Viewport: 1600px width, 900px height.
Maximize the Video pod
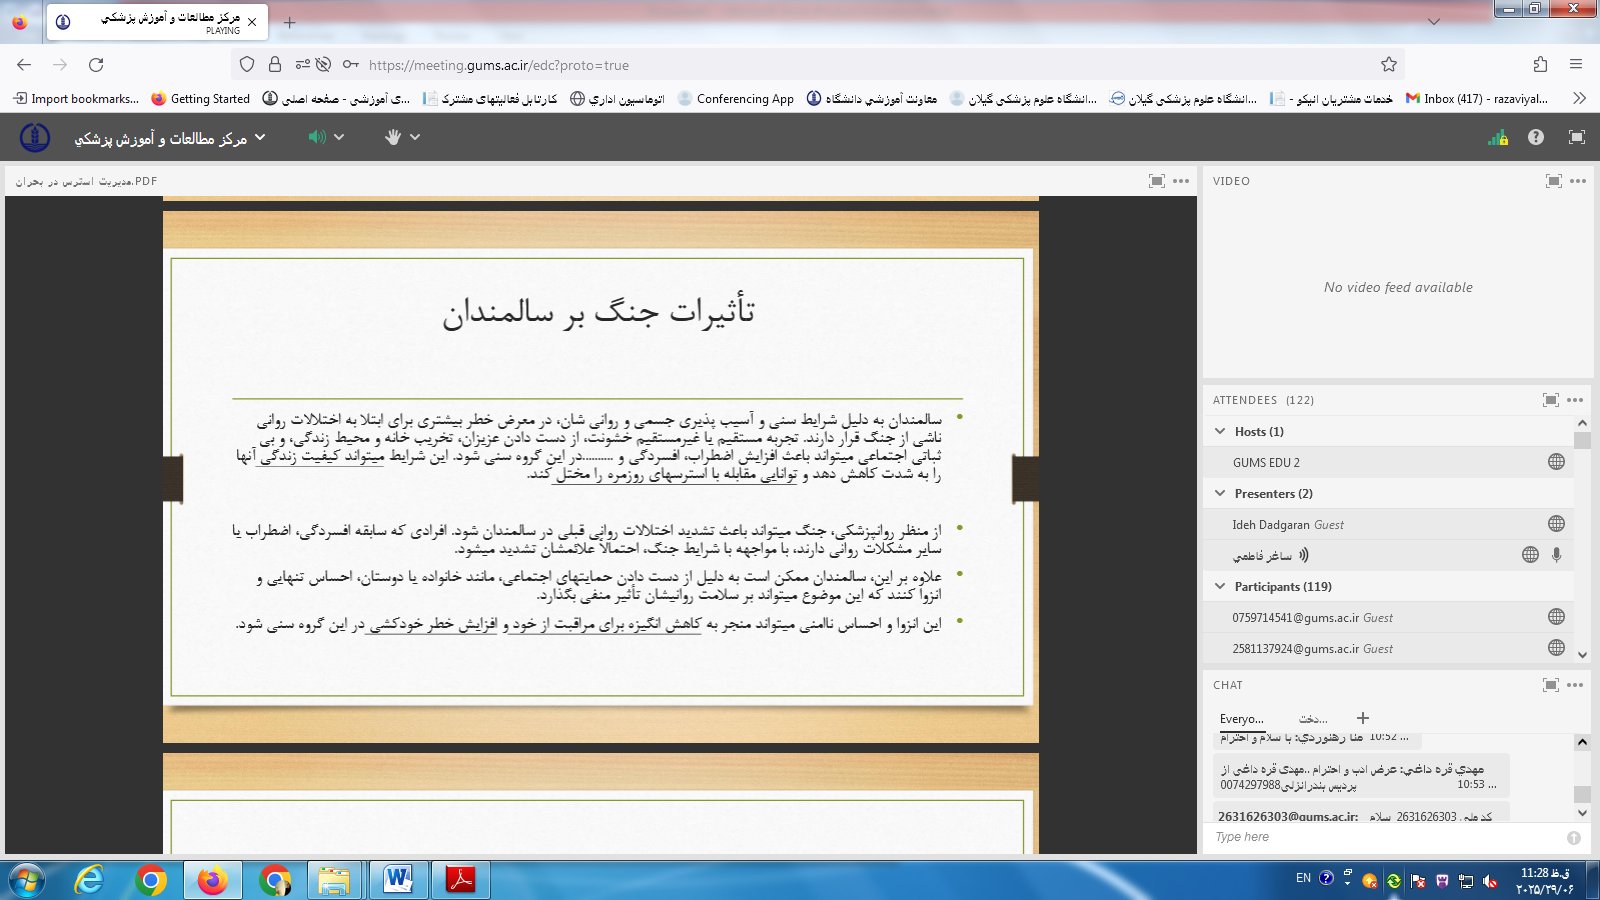point(1553,181)
